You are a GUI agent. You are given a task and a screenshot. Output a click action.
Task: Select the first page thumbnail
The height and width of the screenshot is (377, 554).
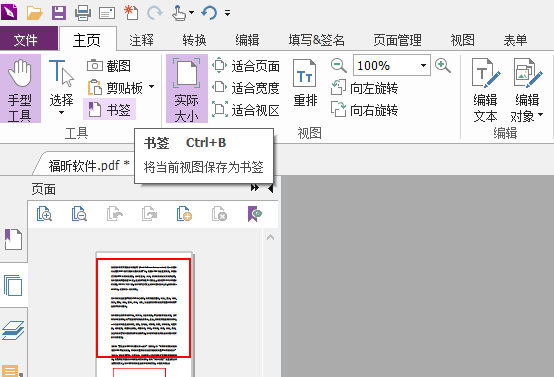pos(144,314)
